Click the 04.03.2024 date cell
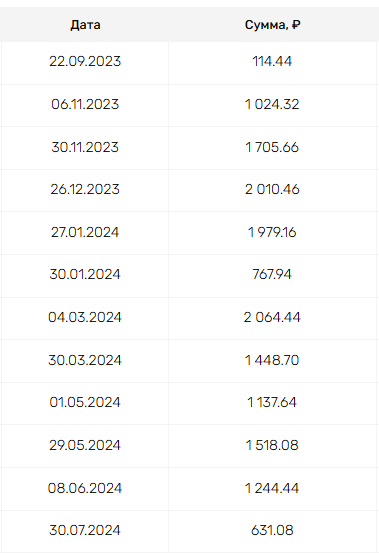 tap(85, 317)
